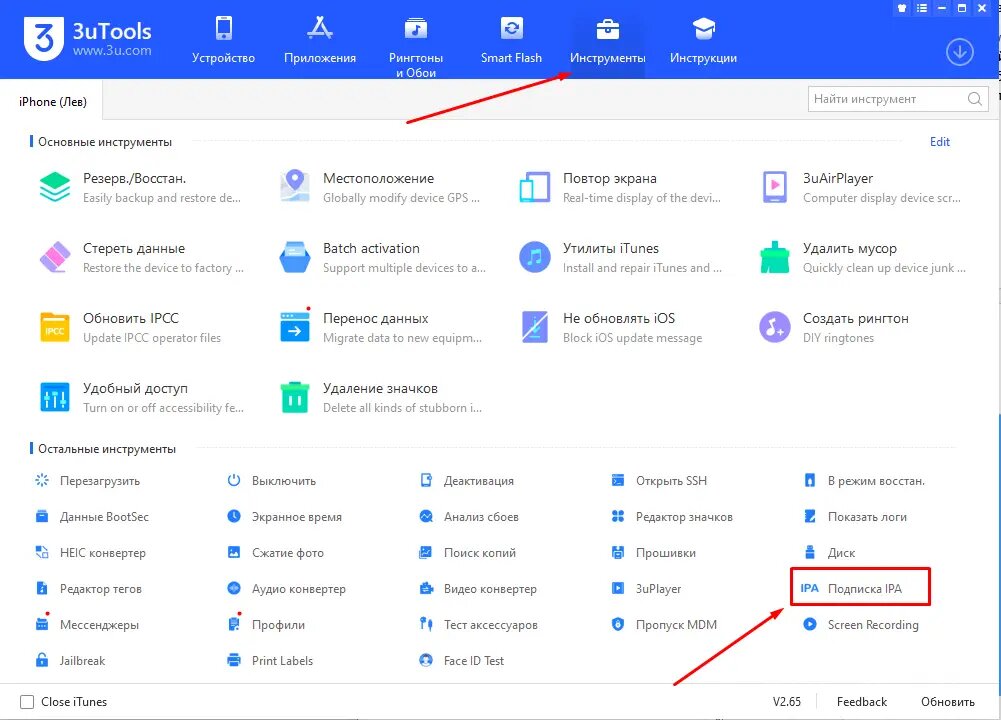The height and width of the screenshot is (720, 1001).
Task: Open Сжатие фото
Action: tap(276, 553)
